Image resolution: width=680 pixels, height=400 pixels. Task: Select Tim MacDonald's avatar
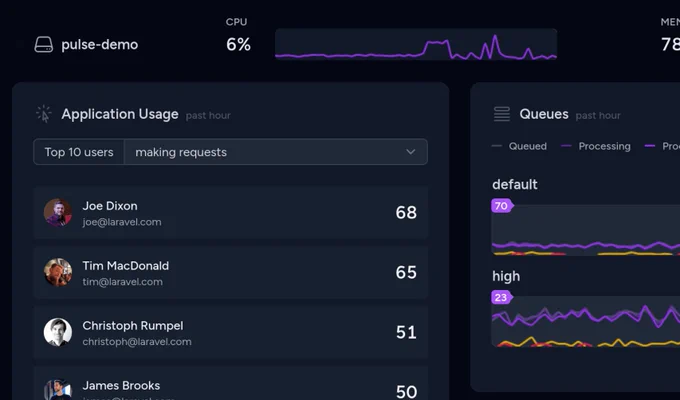pyautogui.click(x=58, y=272)
